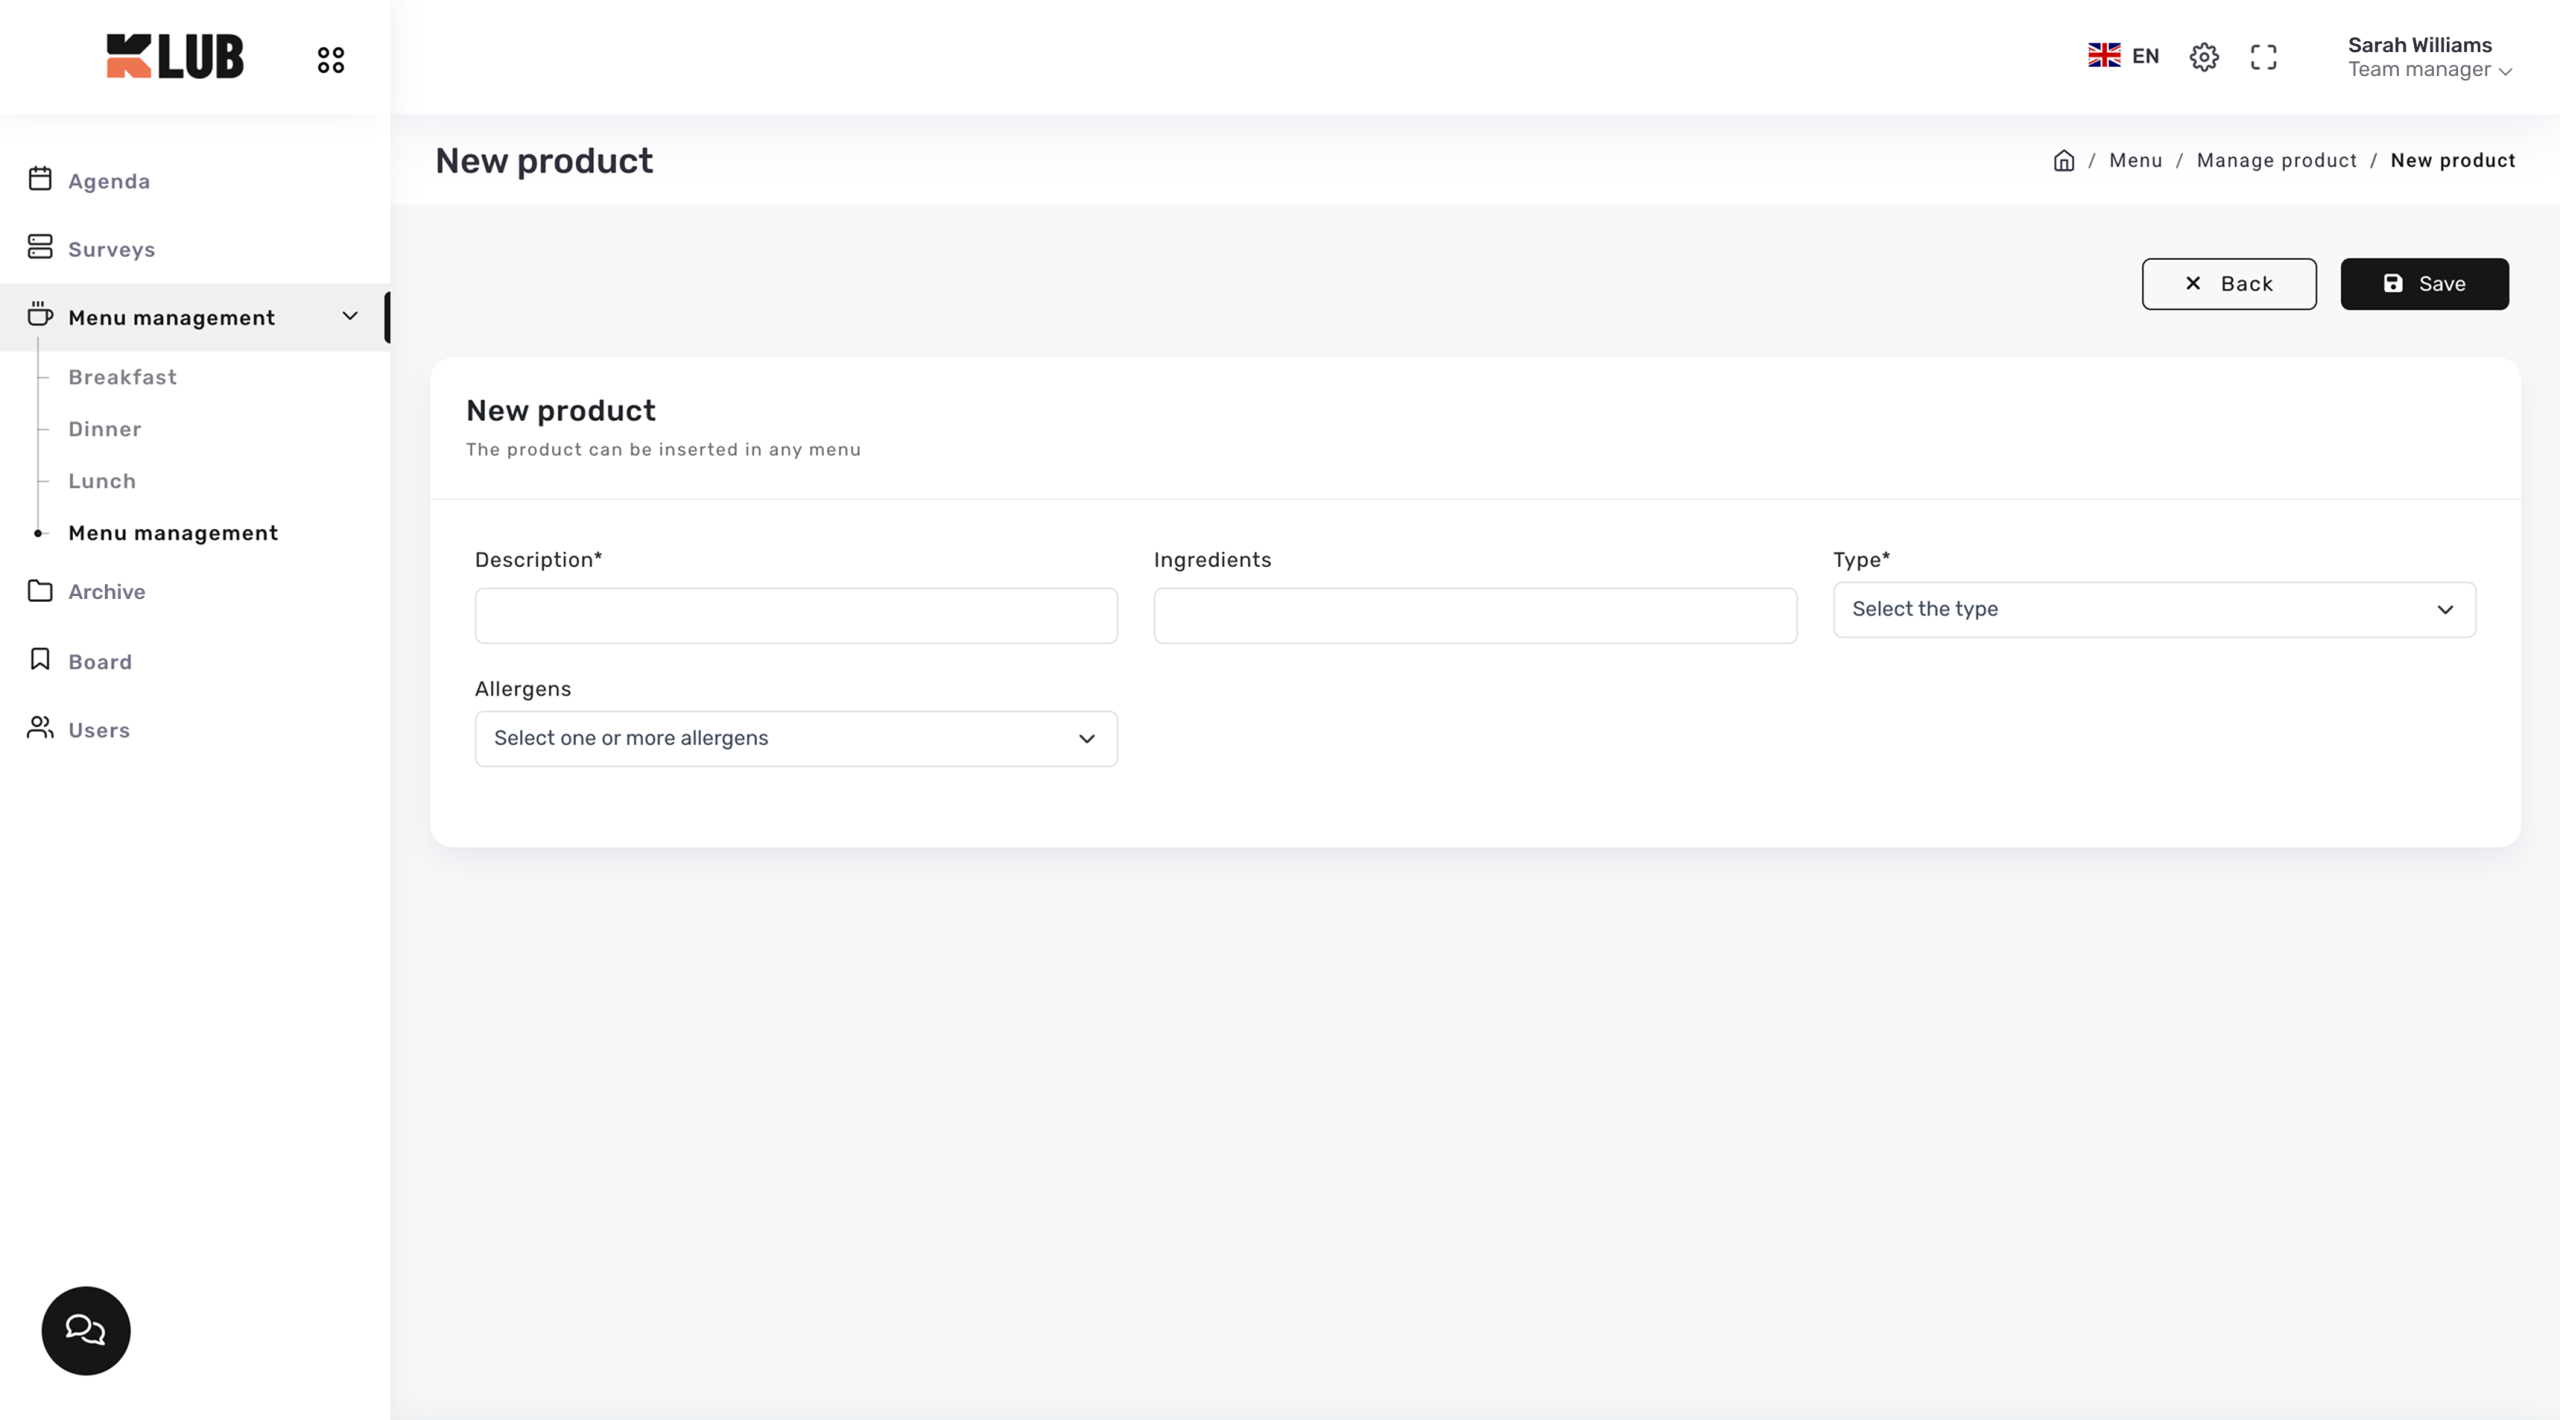Open the Select the type dropdown
This screenshot has height=1420, width=2560.
(x=2154, y=609)
